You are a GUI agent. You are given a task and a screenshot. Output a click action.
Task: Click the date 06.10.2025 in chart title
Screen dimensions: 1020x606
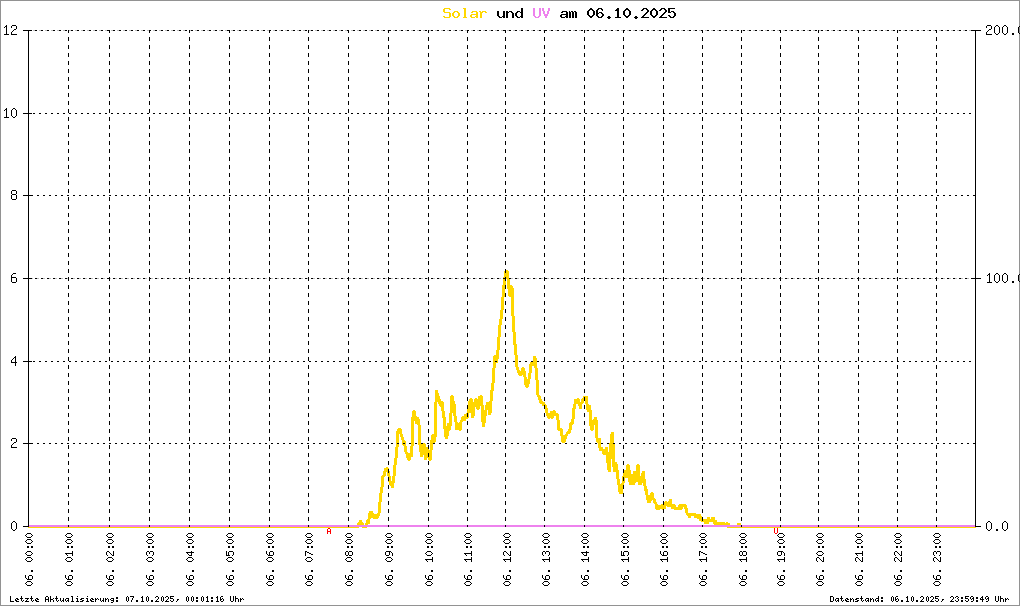(631, 13)
